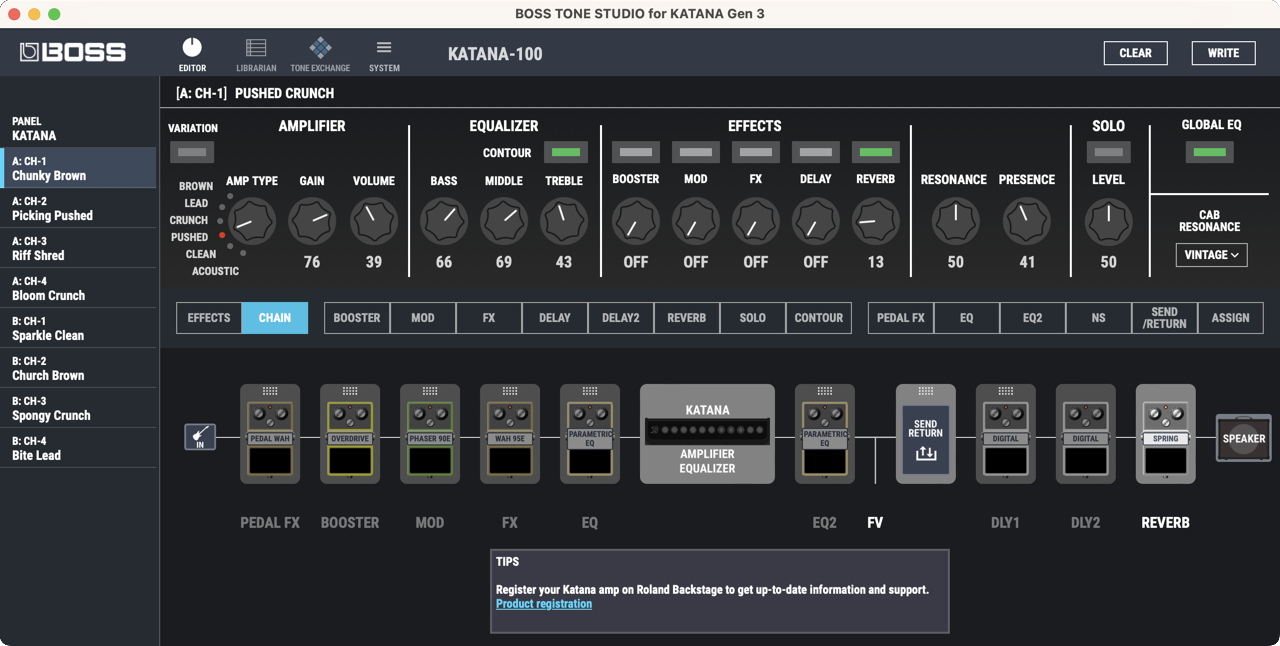This screenshot has width=1280, height=646.
Task: Follow the Product registration link
Action: (544, 604)
